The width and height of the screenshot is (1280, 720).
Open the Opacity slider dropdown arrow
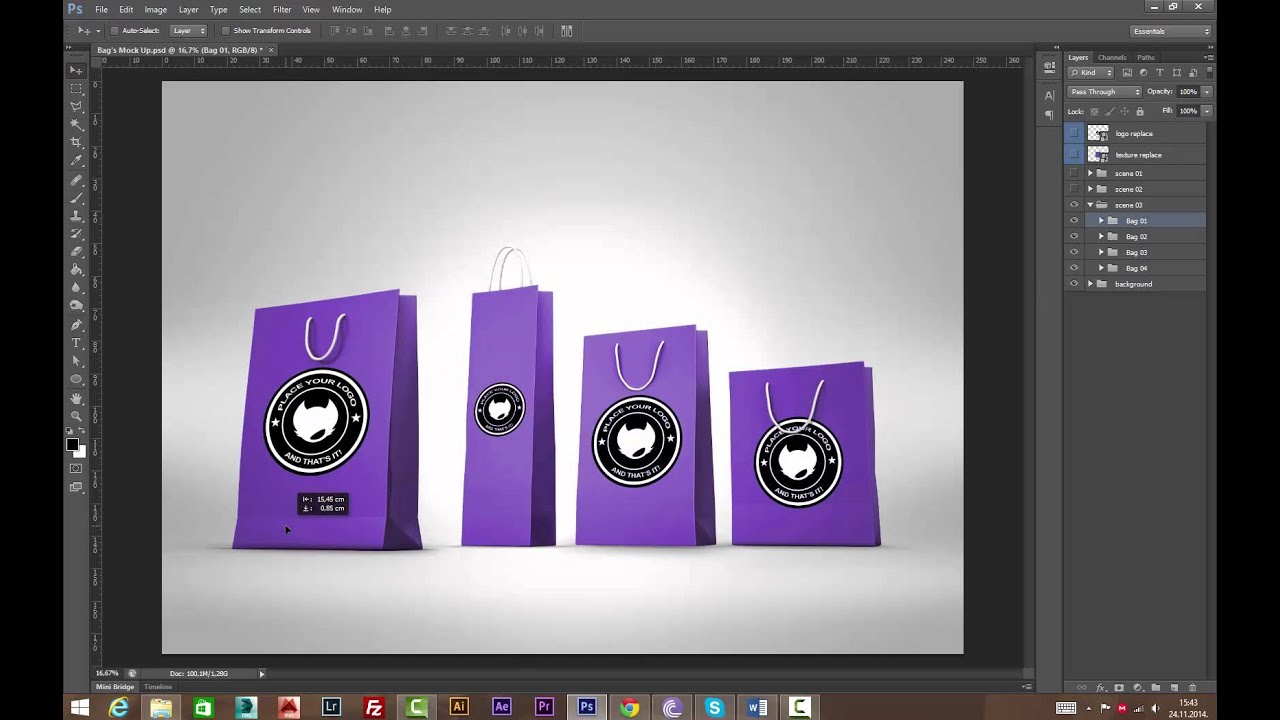coord(1206,92)
